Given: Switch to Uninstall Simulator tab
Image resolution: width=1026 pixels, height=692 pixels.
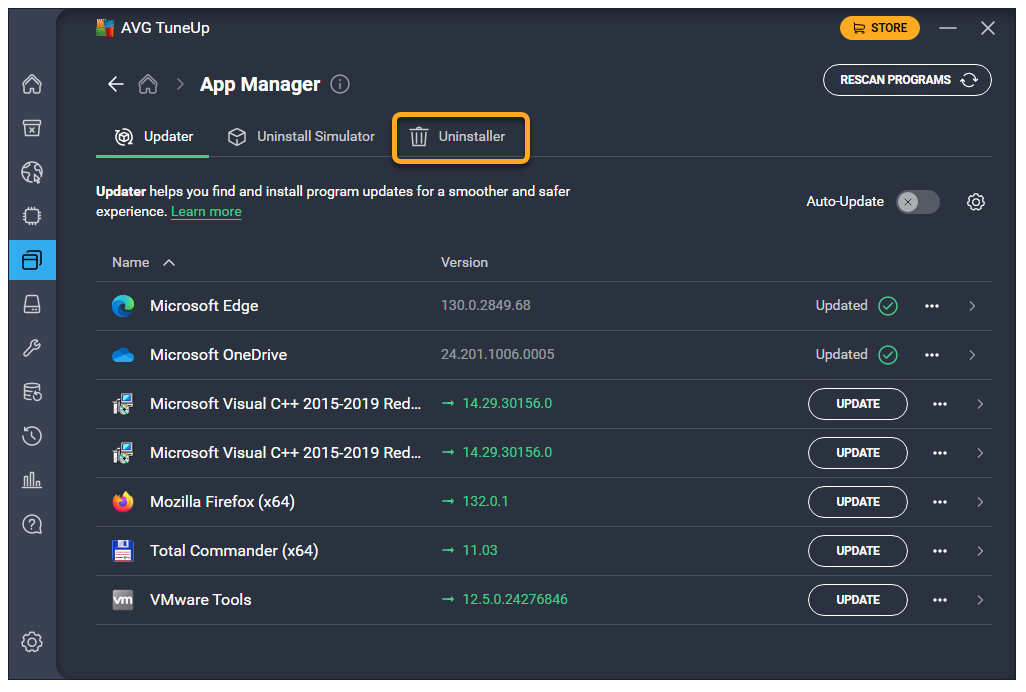Looking at the screenshot, I should click(x=302, y=137).
